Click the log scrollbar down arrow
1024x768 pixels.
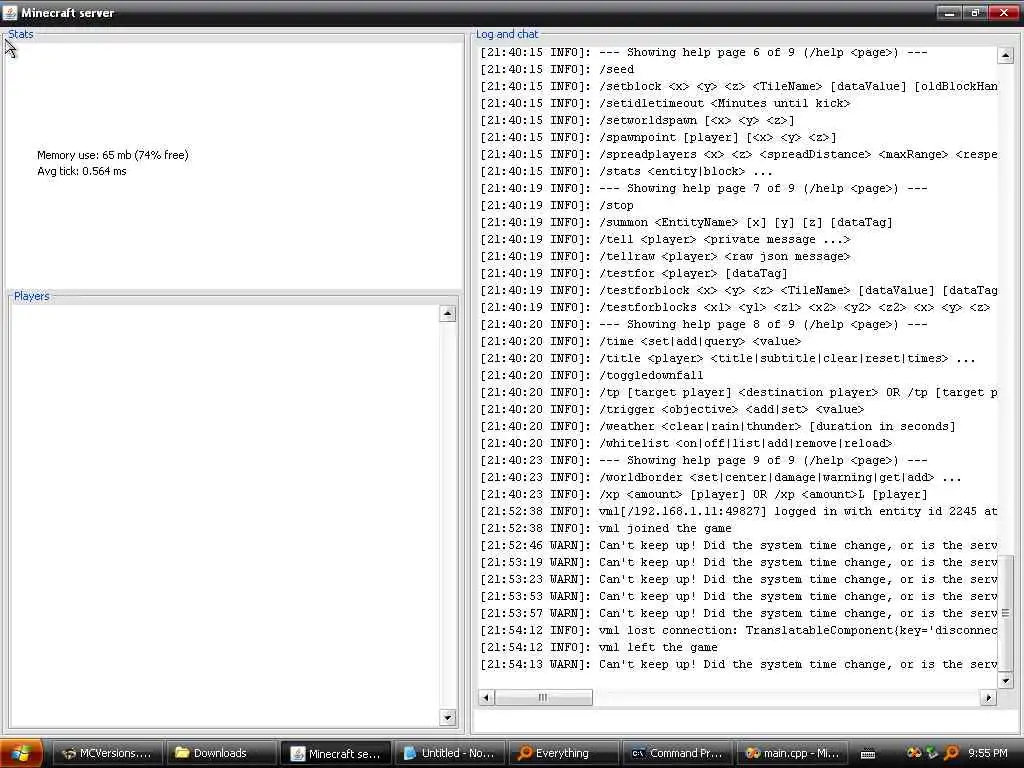(x=1006, y=680)
